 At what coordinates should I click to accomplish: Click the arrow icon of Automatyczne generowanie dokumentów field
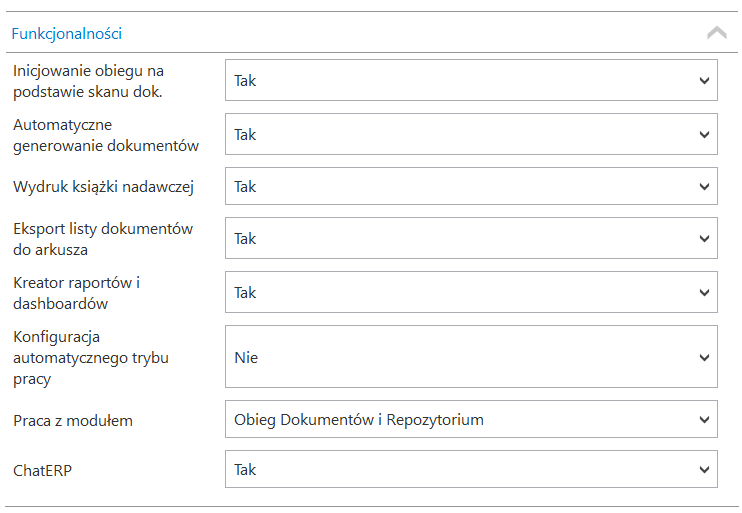(x=704, y=134)
